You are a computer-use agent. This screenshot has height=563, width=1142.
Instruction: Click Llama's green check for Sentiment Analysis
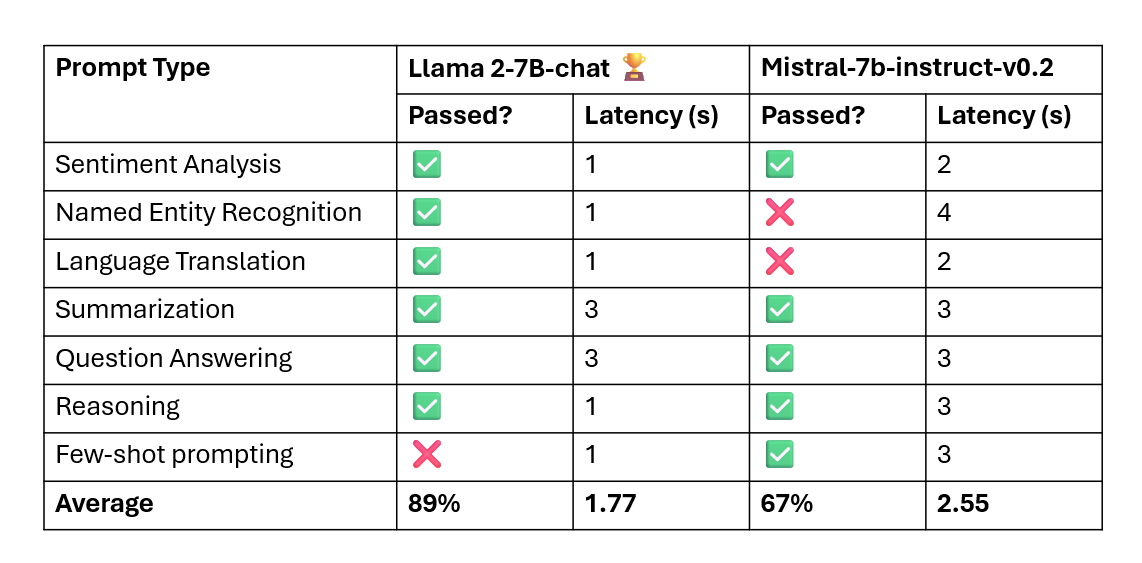click(426, 165)
